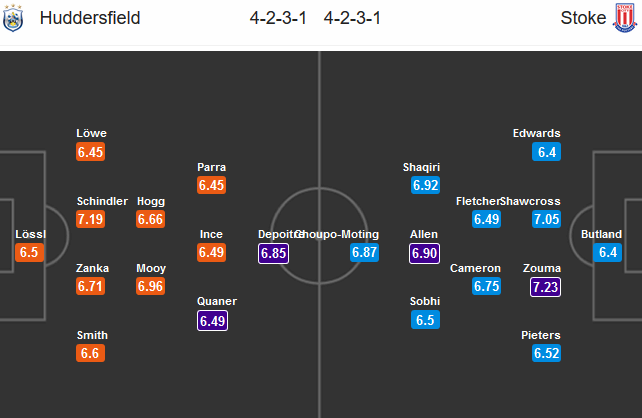Click Quaner's 6.49 rating badge
Screen dimensions: 642x418
click(x=211, y=320)
